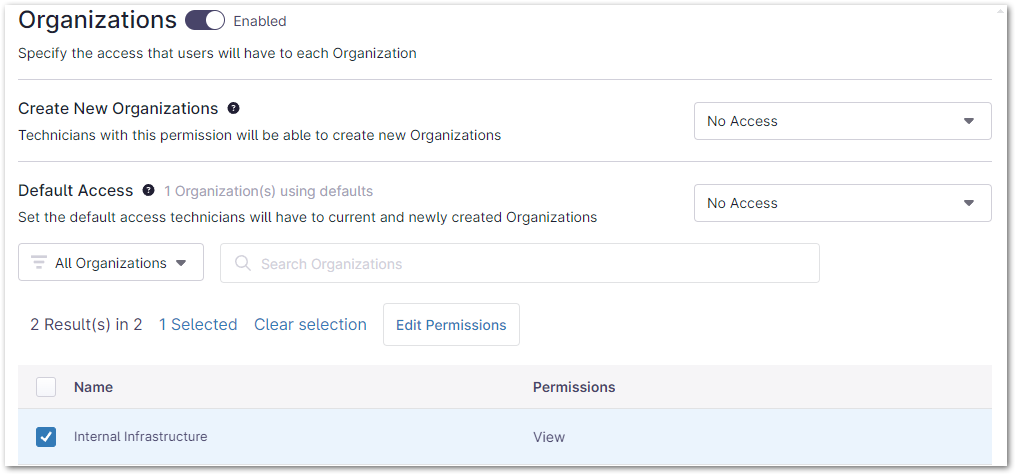Click View permission for Internal Infrastructure
Viewport: 1016px width, 475px height.
pos(549,437)
